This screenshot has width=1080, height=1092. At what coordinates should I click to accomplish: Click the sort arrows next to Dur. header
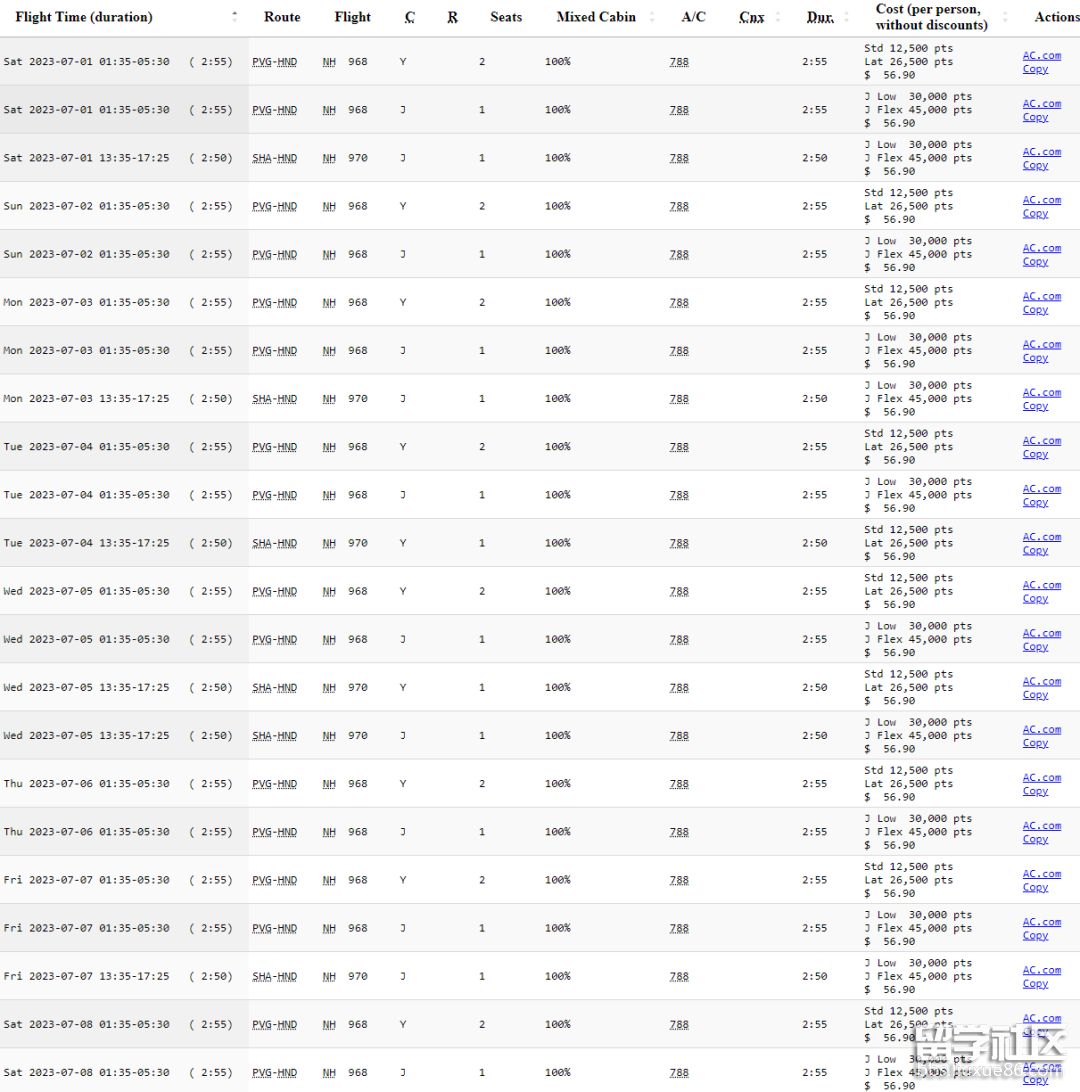846,17
